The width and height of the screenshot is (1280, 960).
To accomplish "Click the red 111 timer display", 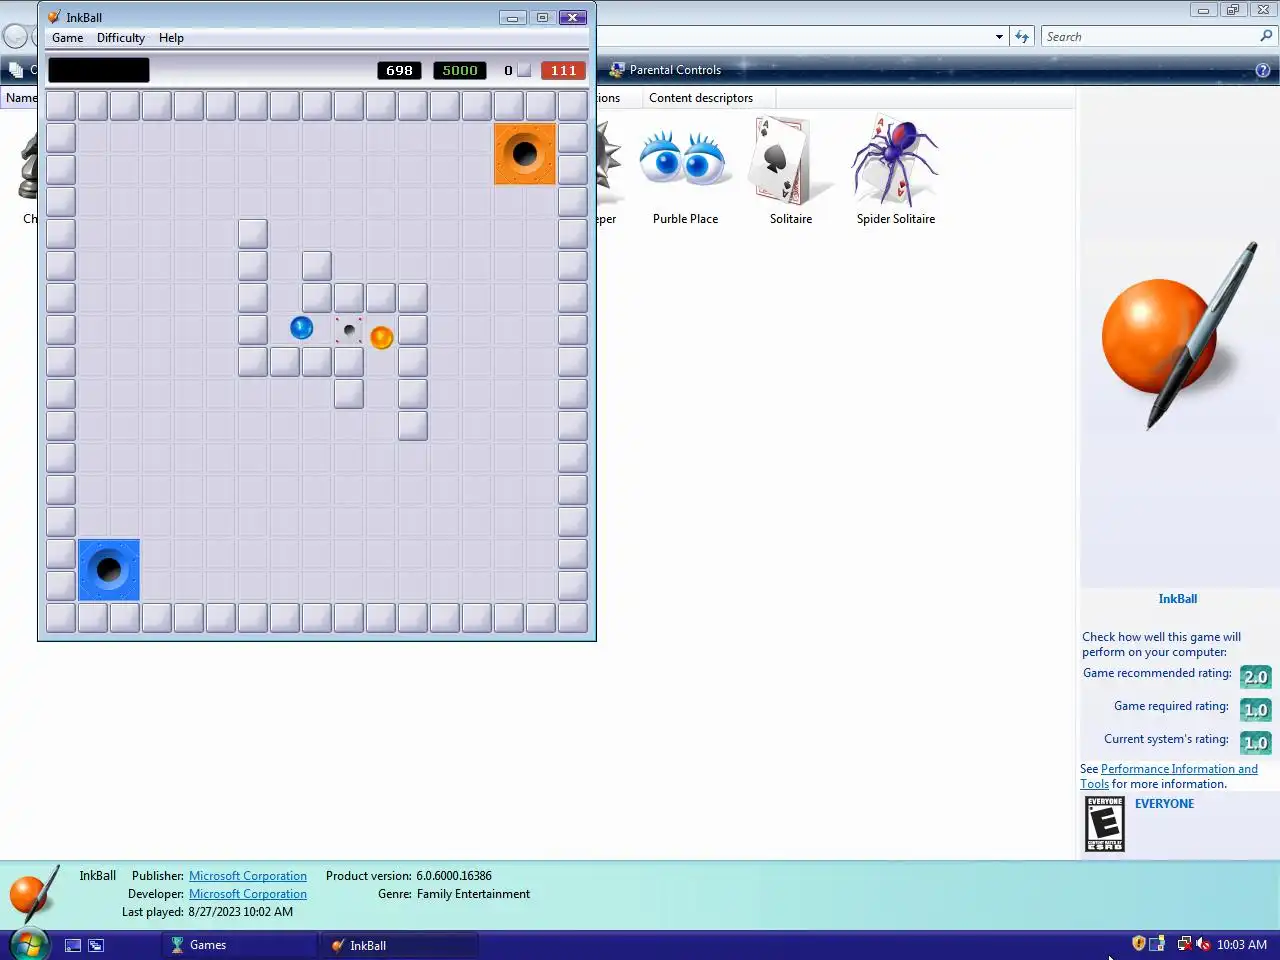I will (x=563, y=70).
